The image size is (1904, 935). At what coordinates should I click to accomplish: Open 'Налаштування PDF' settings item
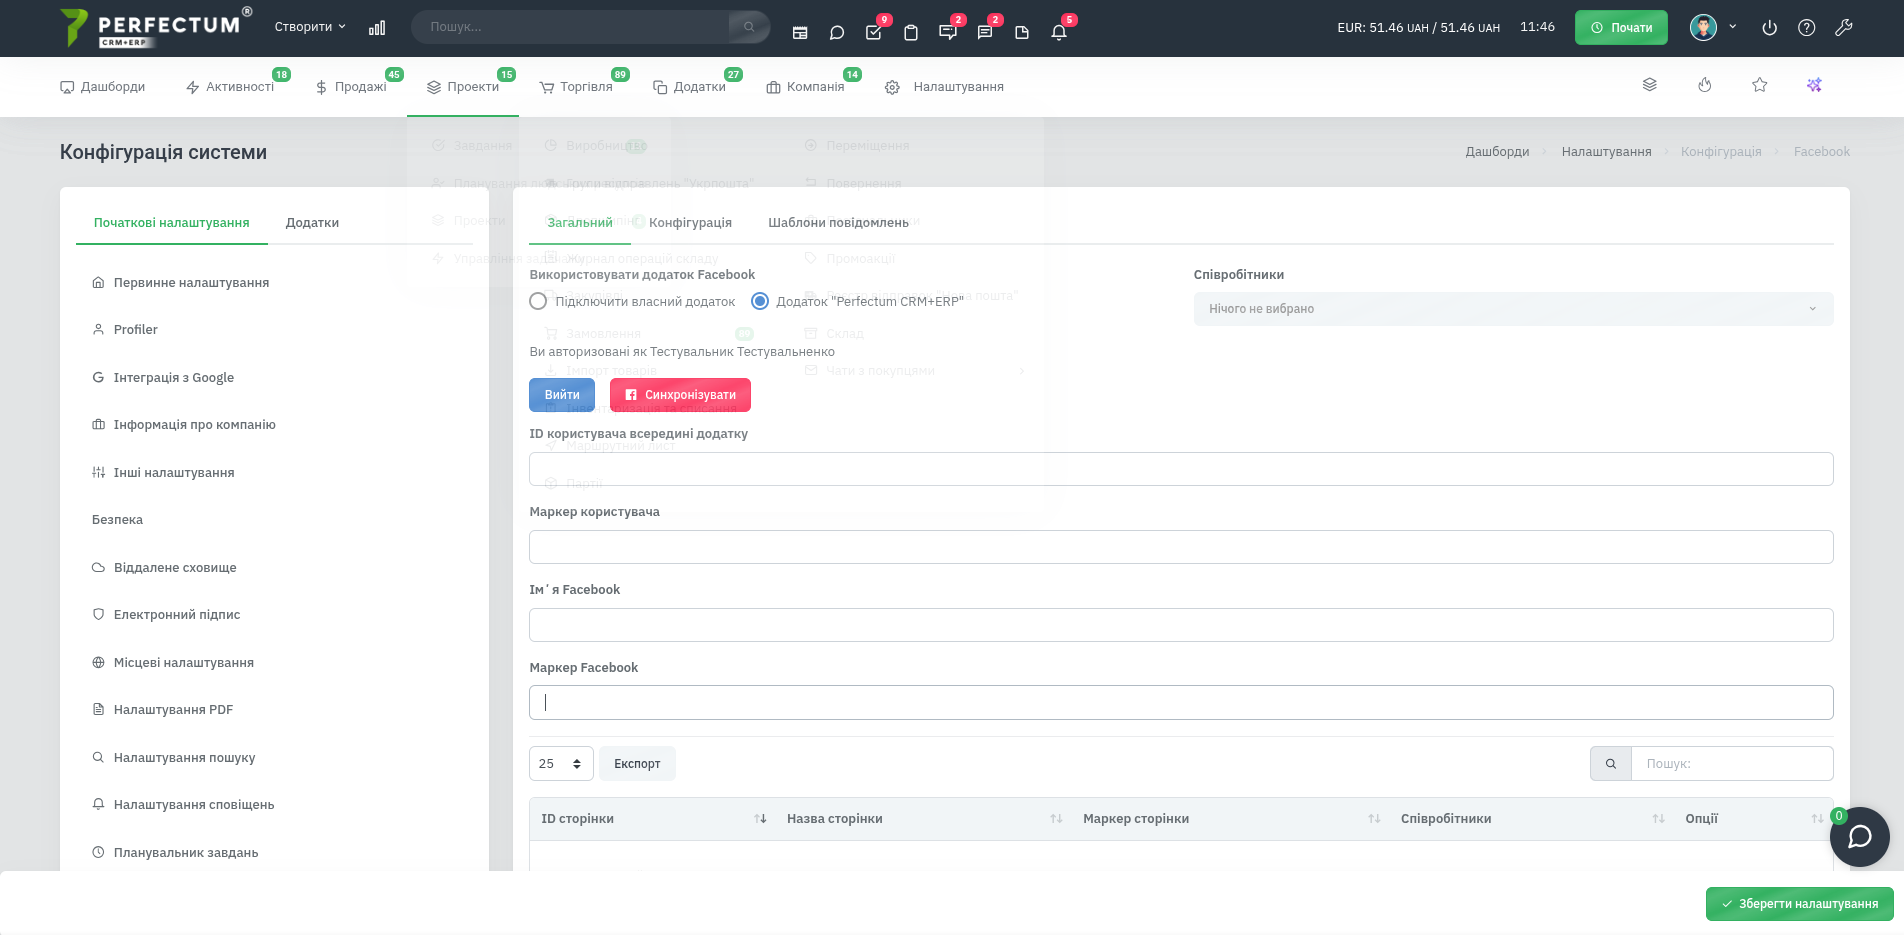(172, 710)
